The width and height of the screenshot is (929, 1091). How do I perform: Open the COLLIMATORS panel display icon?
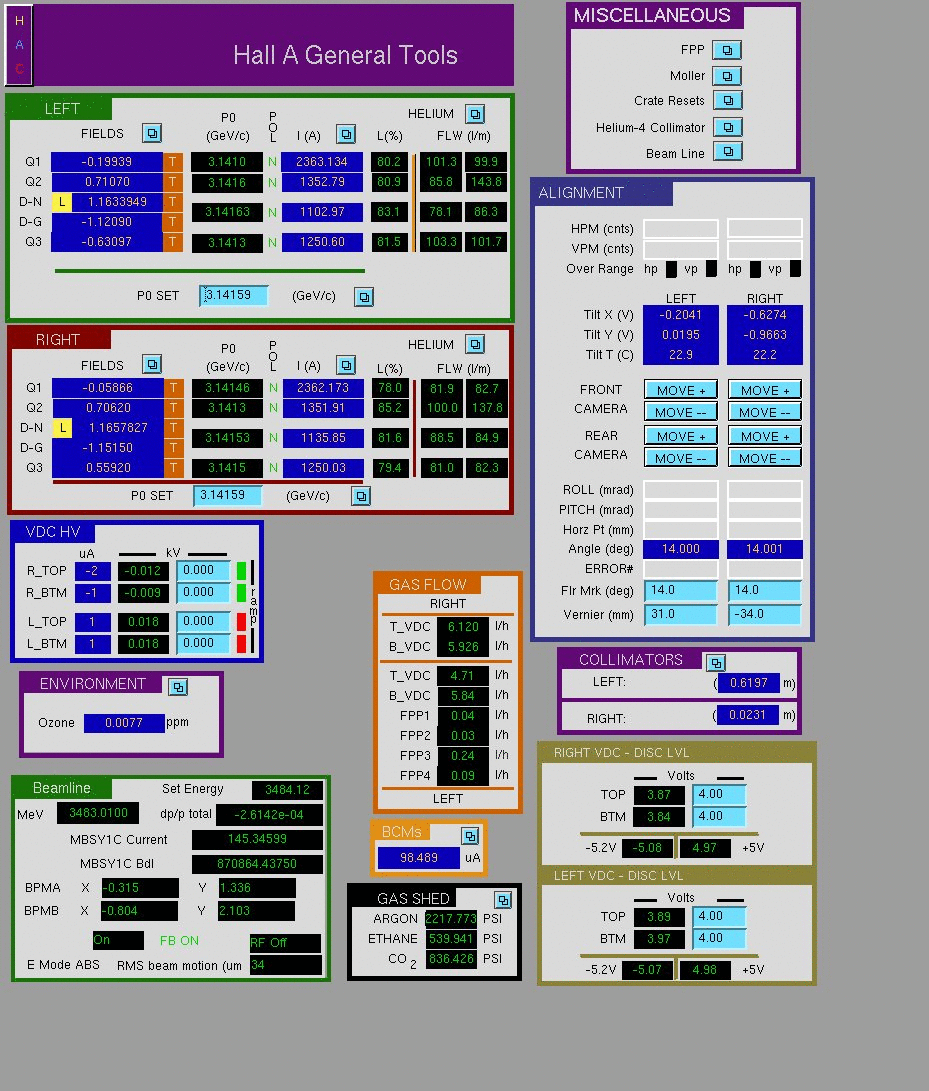tap(715, 662)
